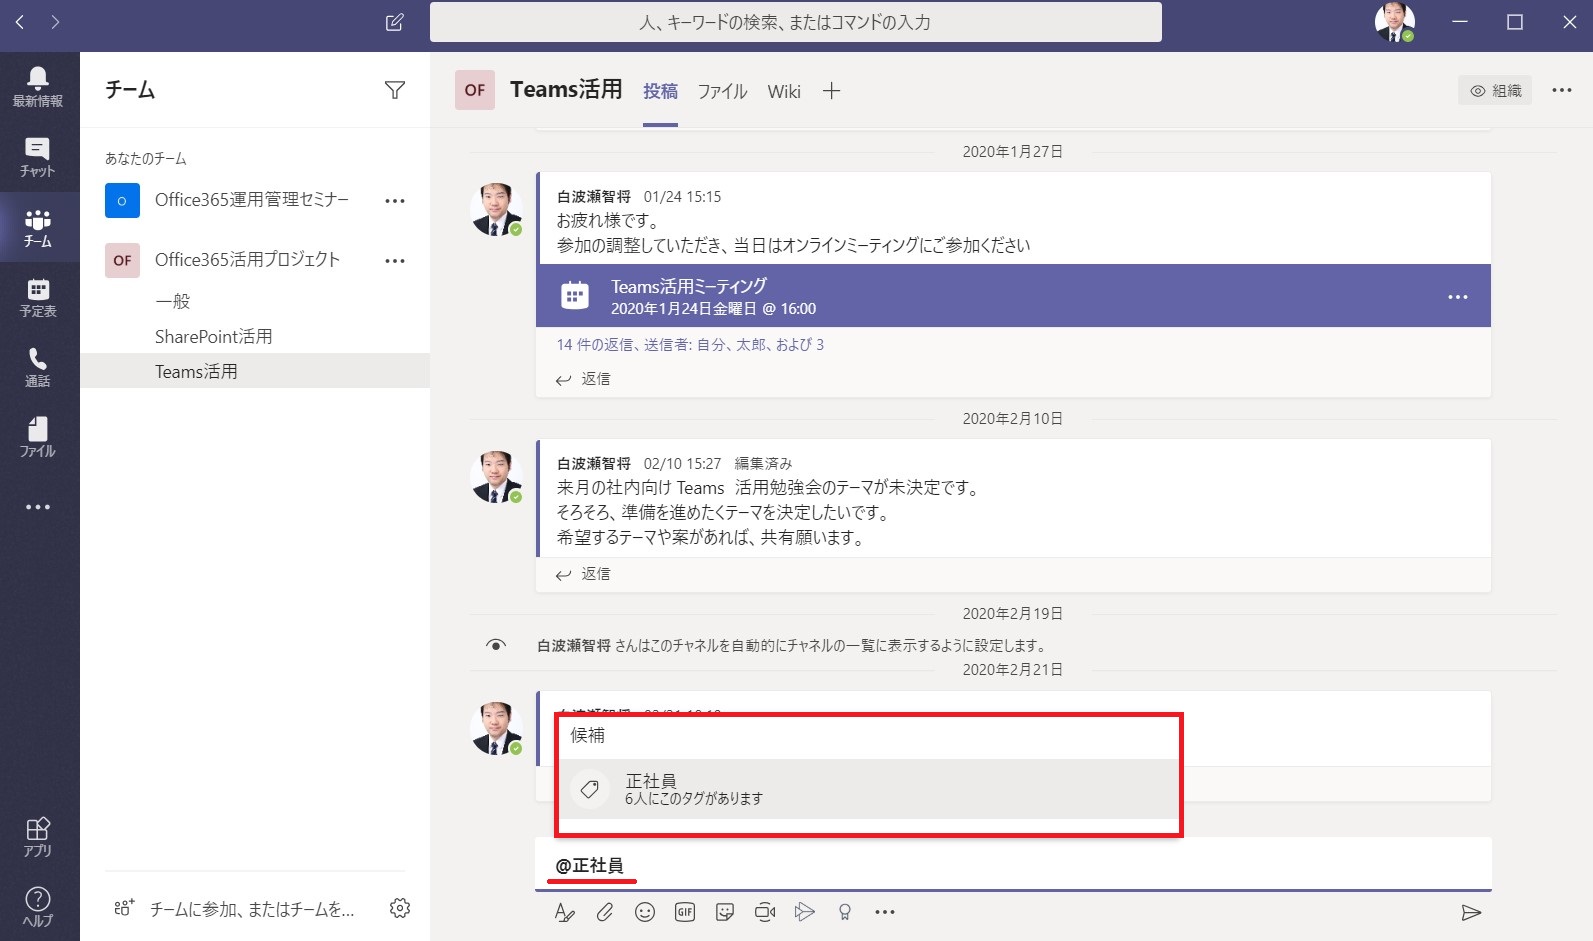The image size is (1593, 941).
Task: Go back with the left arrow
Action: tap(20, 21)
